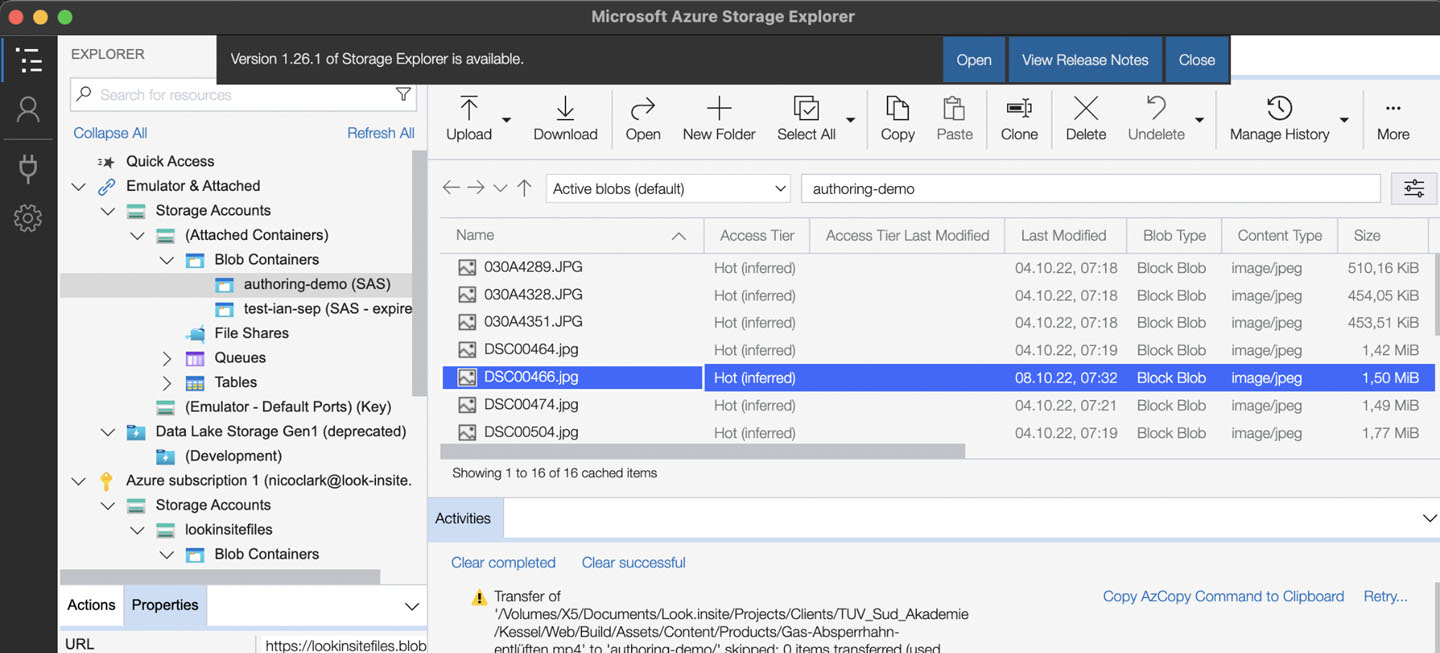Show recent locations with the down chevron
Screen dimensions: 1440x653
tap(500, 188)
